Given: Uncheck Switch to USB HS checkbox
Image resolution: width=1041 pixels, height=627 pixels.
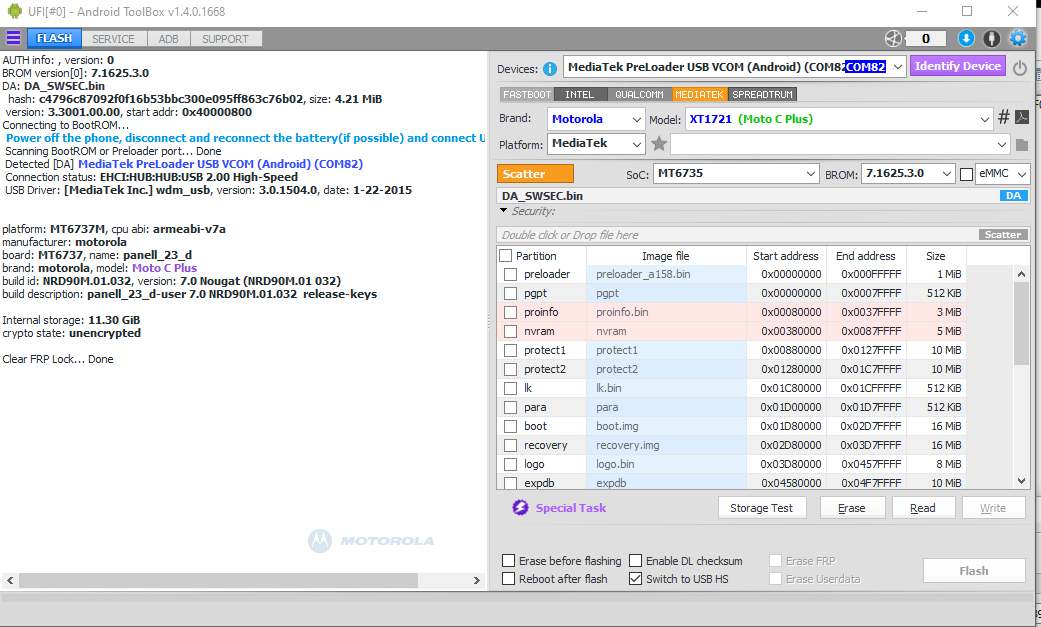Looking at the screenshot, I should pos(635,579).
